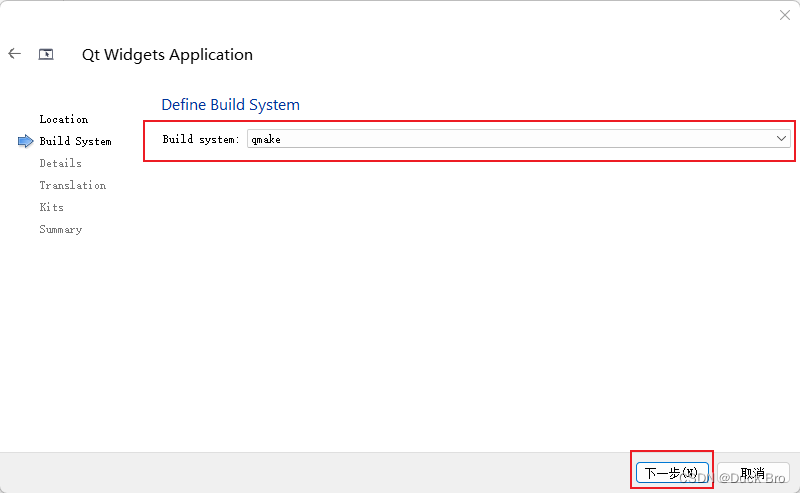Select the Build System wizard step
The image size is (800, 493).
pos(75,141)
